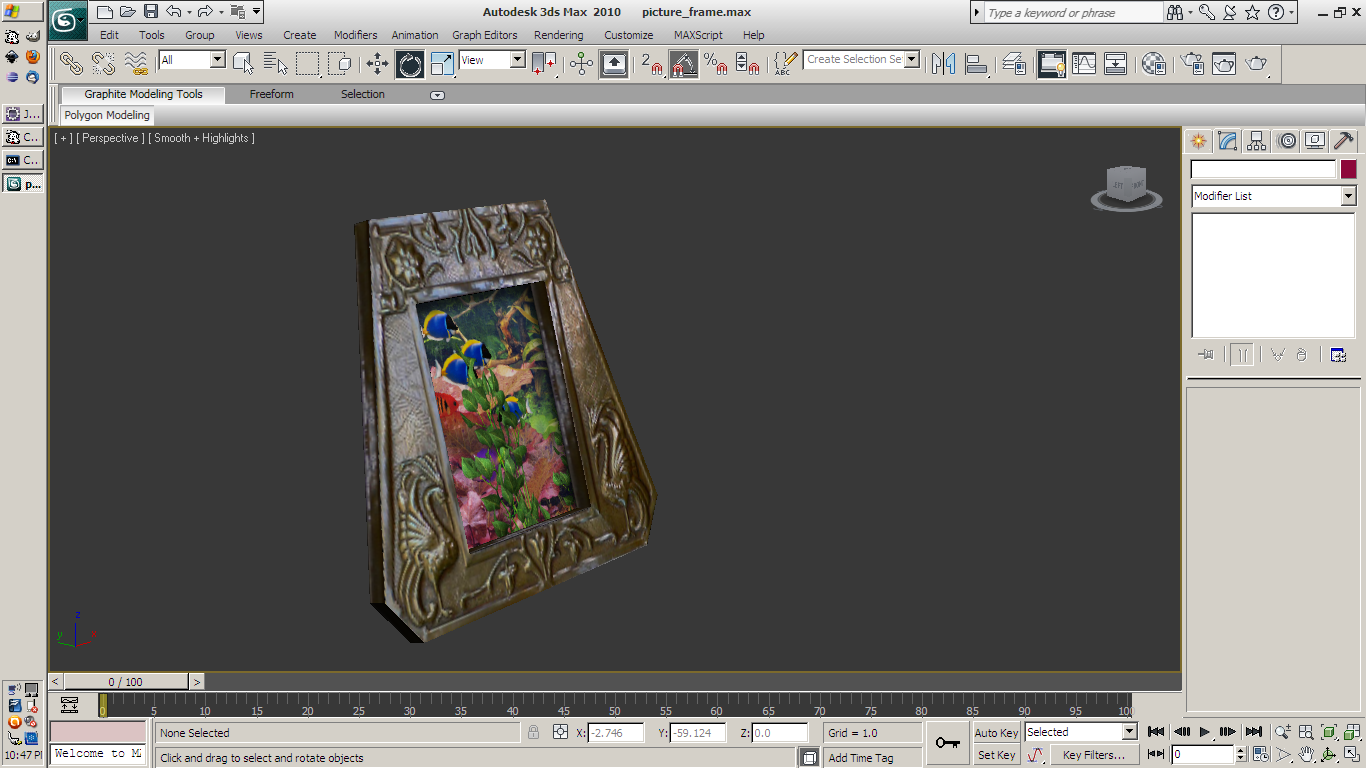This screenshot has width=1366, height=768.
Task: Toggle Auto Key animation mode
Action: click(x=996, y=733)
